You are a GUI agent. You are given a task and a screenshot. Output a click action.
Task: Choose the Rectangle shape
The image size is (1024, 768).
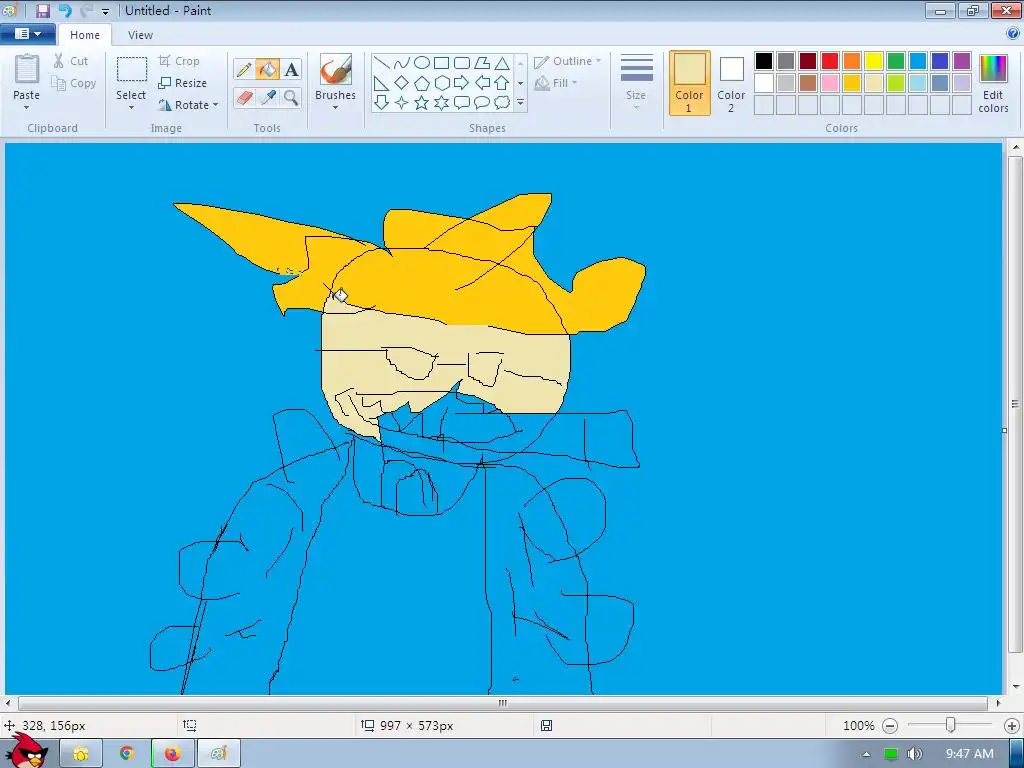[x=441, y=63]
